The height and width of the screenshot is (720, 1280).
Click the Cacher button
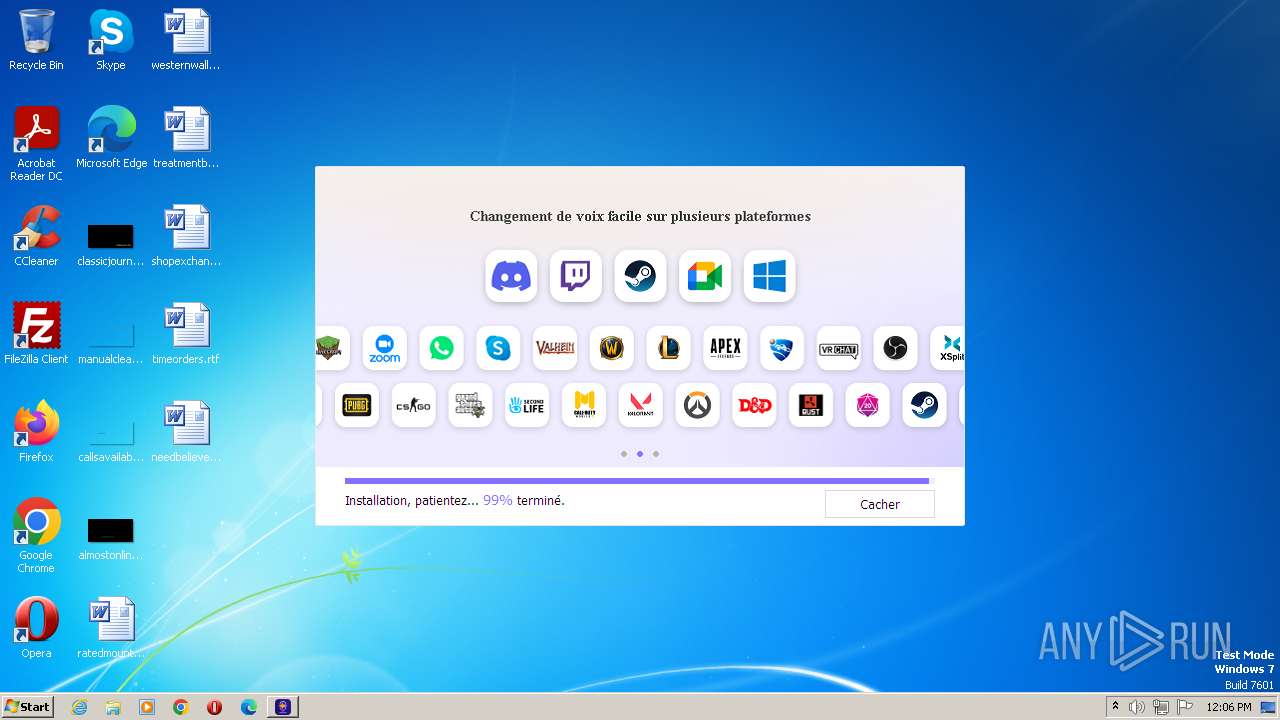point(880,504)
